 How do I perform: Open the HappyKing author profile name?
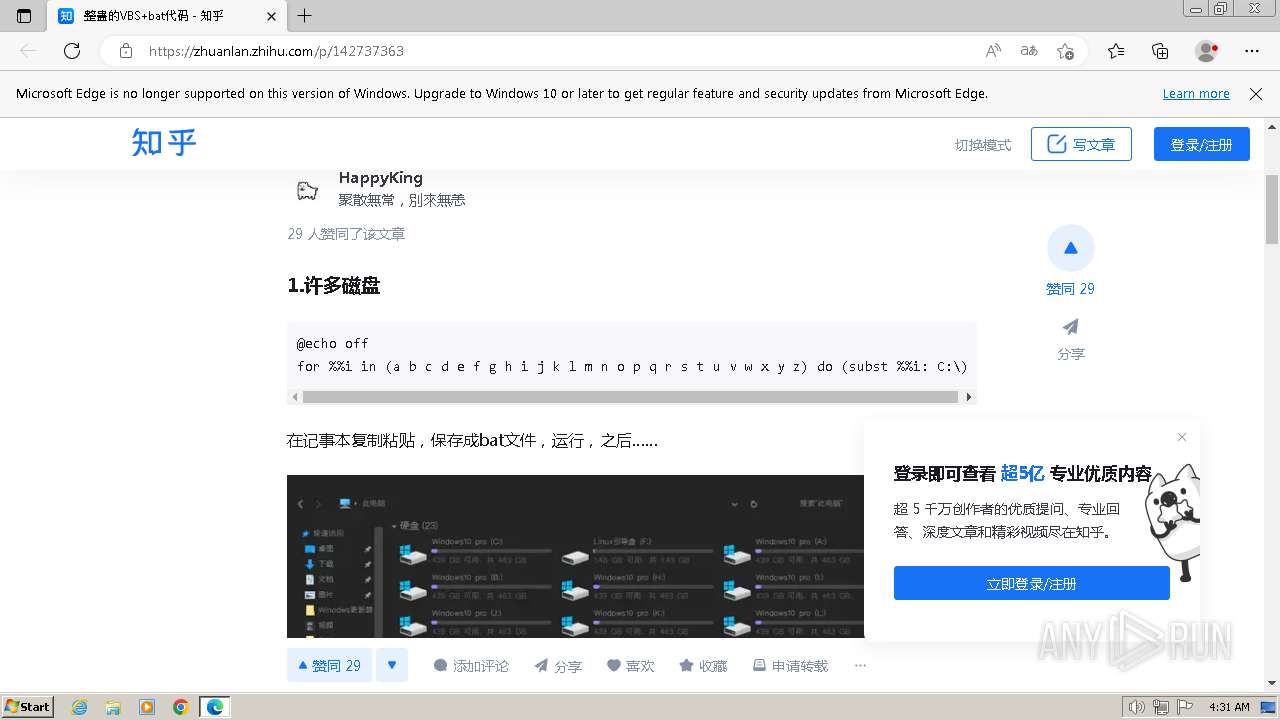tap(380, 178)
